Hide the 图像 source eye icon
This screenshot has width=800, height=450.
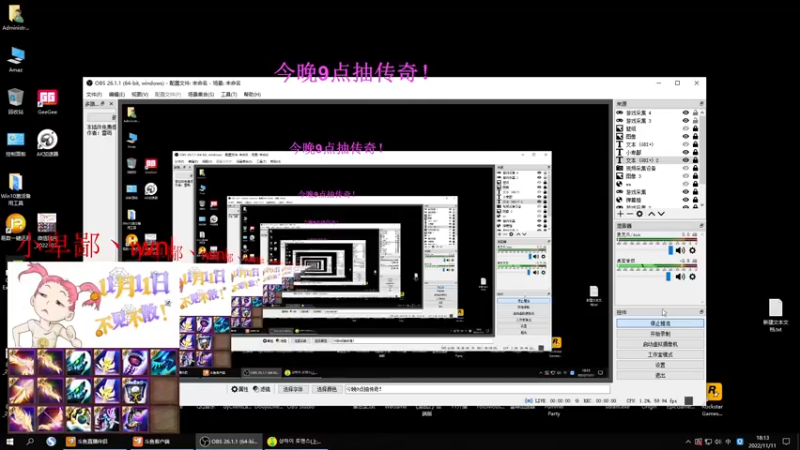686,136
